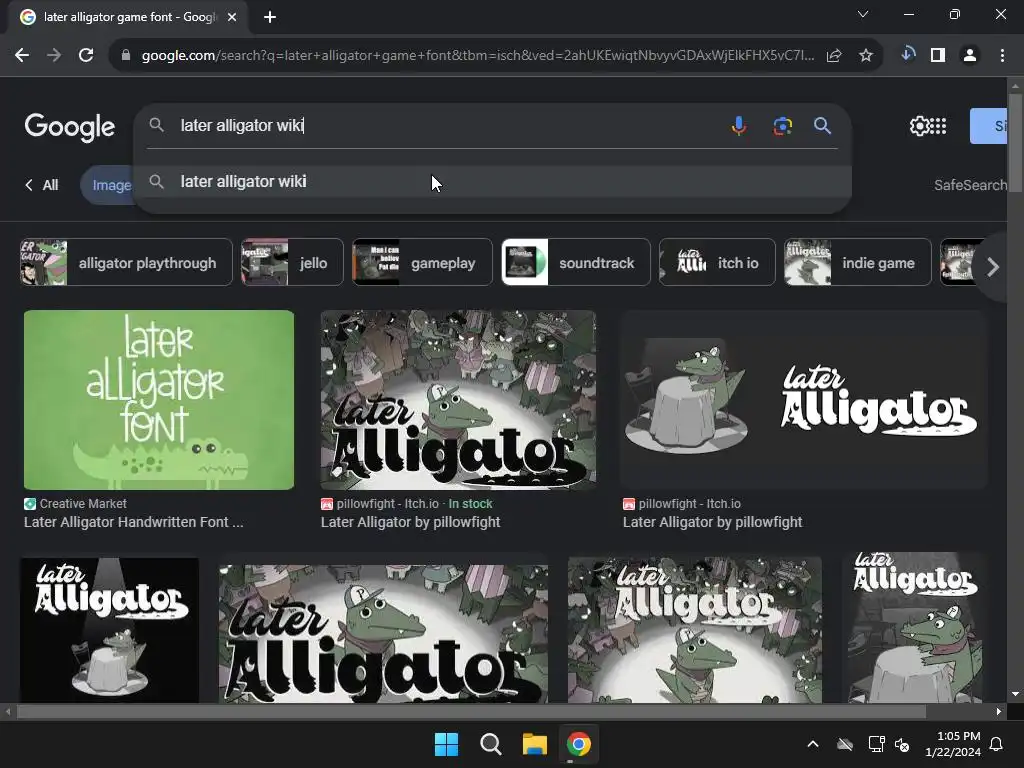Open File Explorer from taskbar
Image resolution: width=1024 pixels, height=768 pixels.
tap(534, 744)
